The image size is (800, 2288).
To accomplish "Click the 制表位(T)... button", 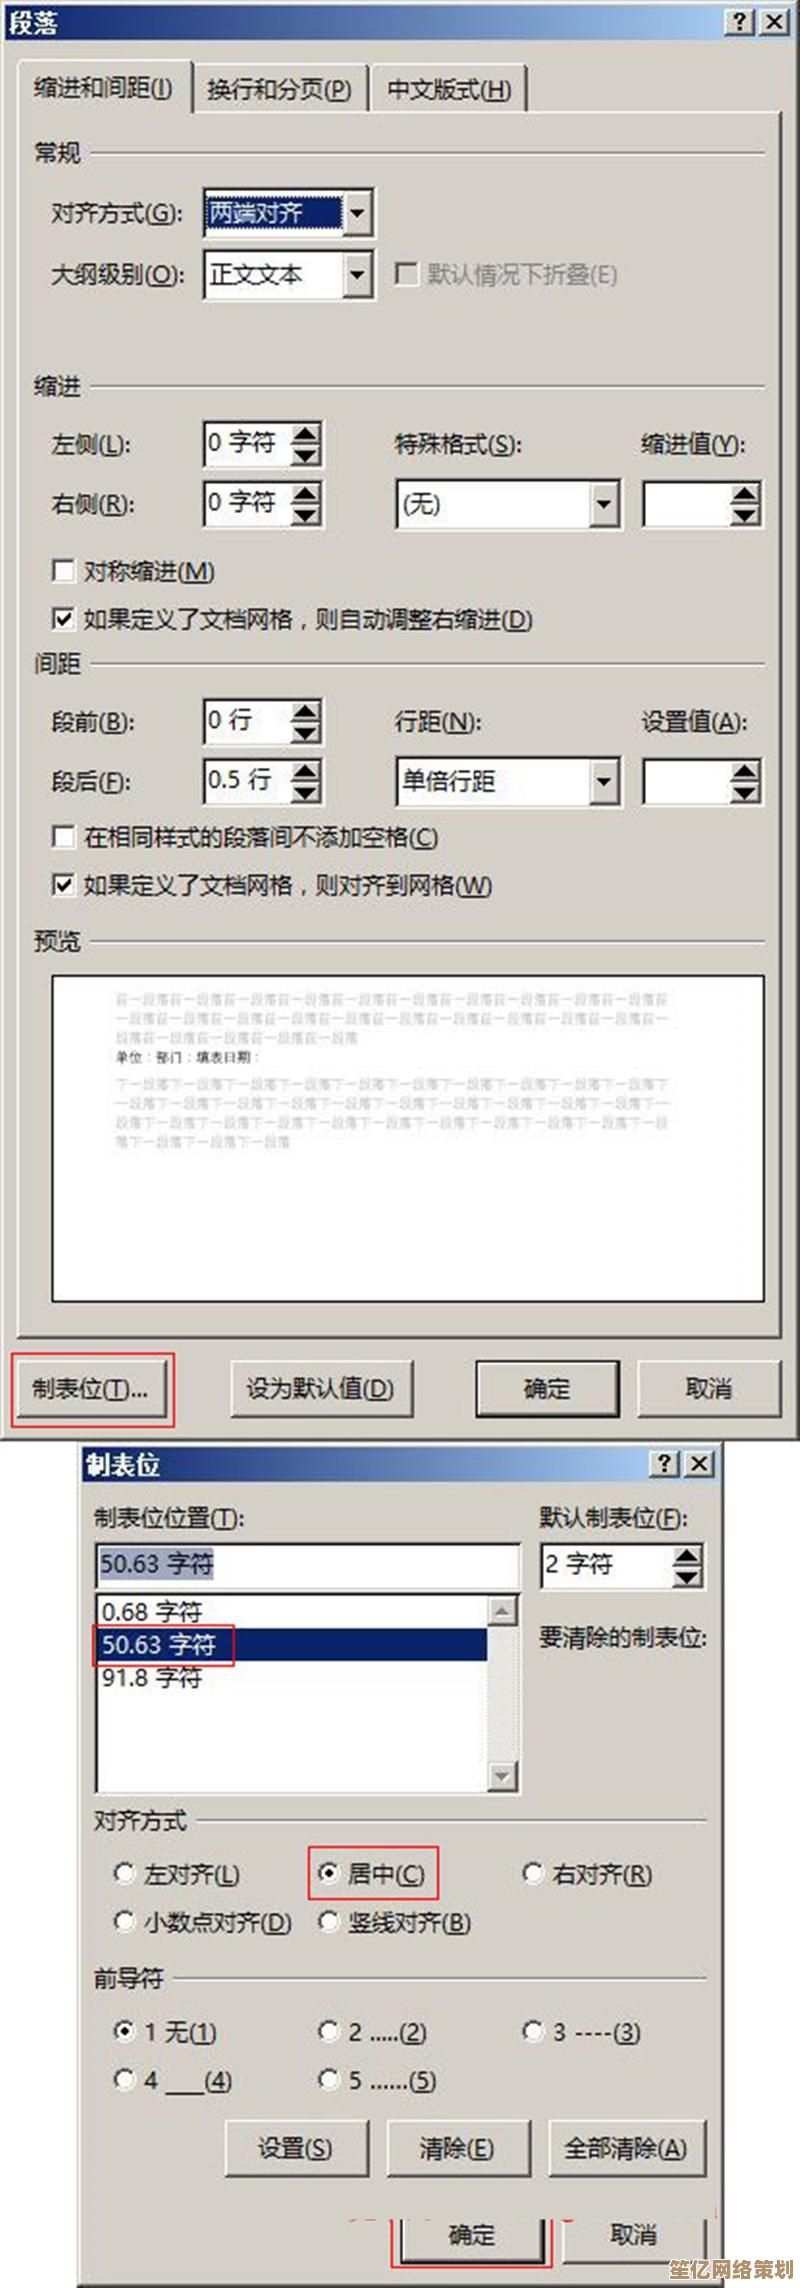I will point(92,1388).
